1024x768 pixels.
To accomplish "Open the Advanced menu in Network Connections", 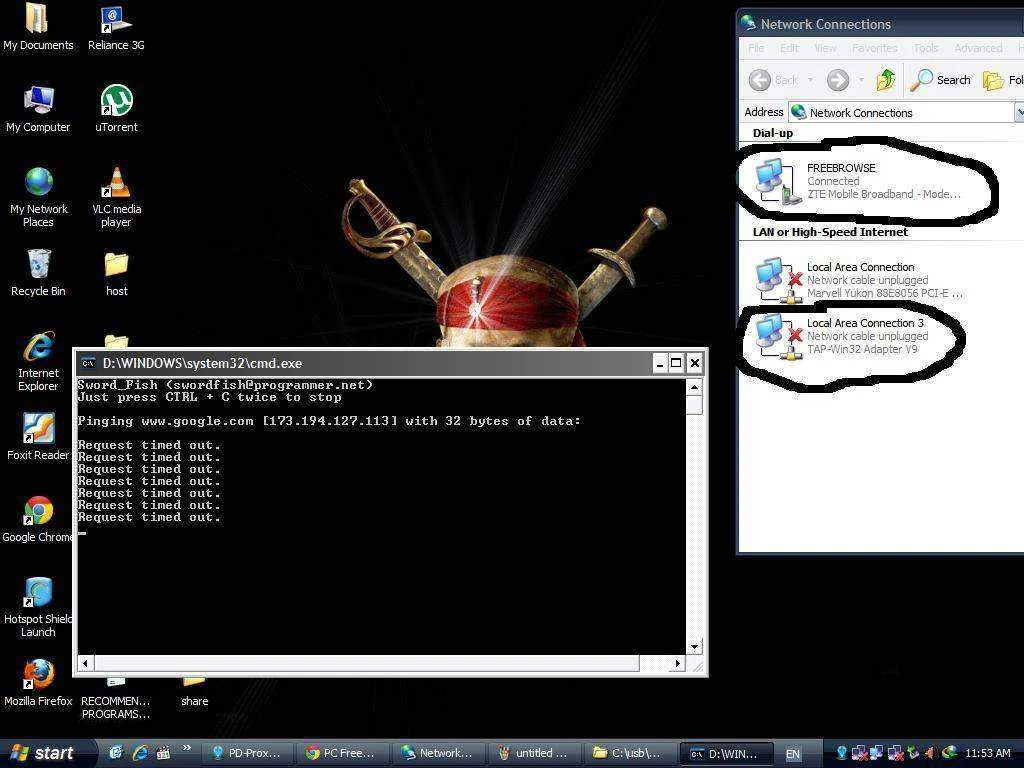I will (x=978, y=48).
